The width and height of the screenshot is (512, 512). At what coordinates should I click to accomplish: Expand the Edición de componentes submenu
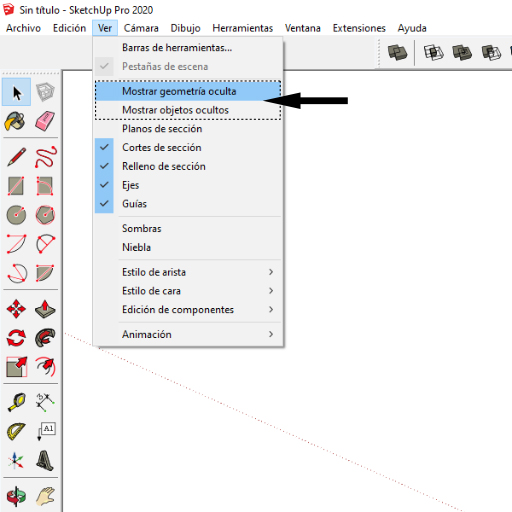point(188,310)
